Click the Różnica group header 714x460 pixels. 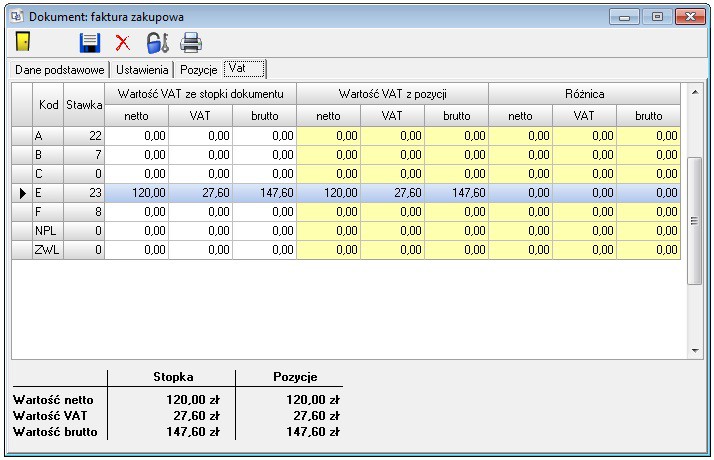click(x=585, y=94)
